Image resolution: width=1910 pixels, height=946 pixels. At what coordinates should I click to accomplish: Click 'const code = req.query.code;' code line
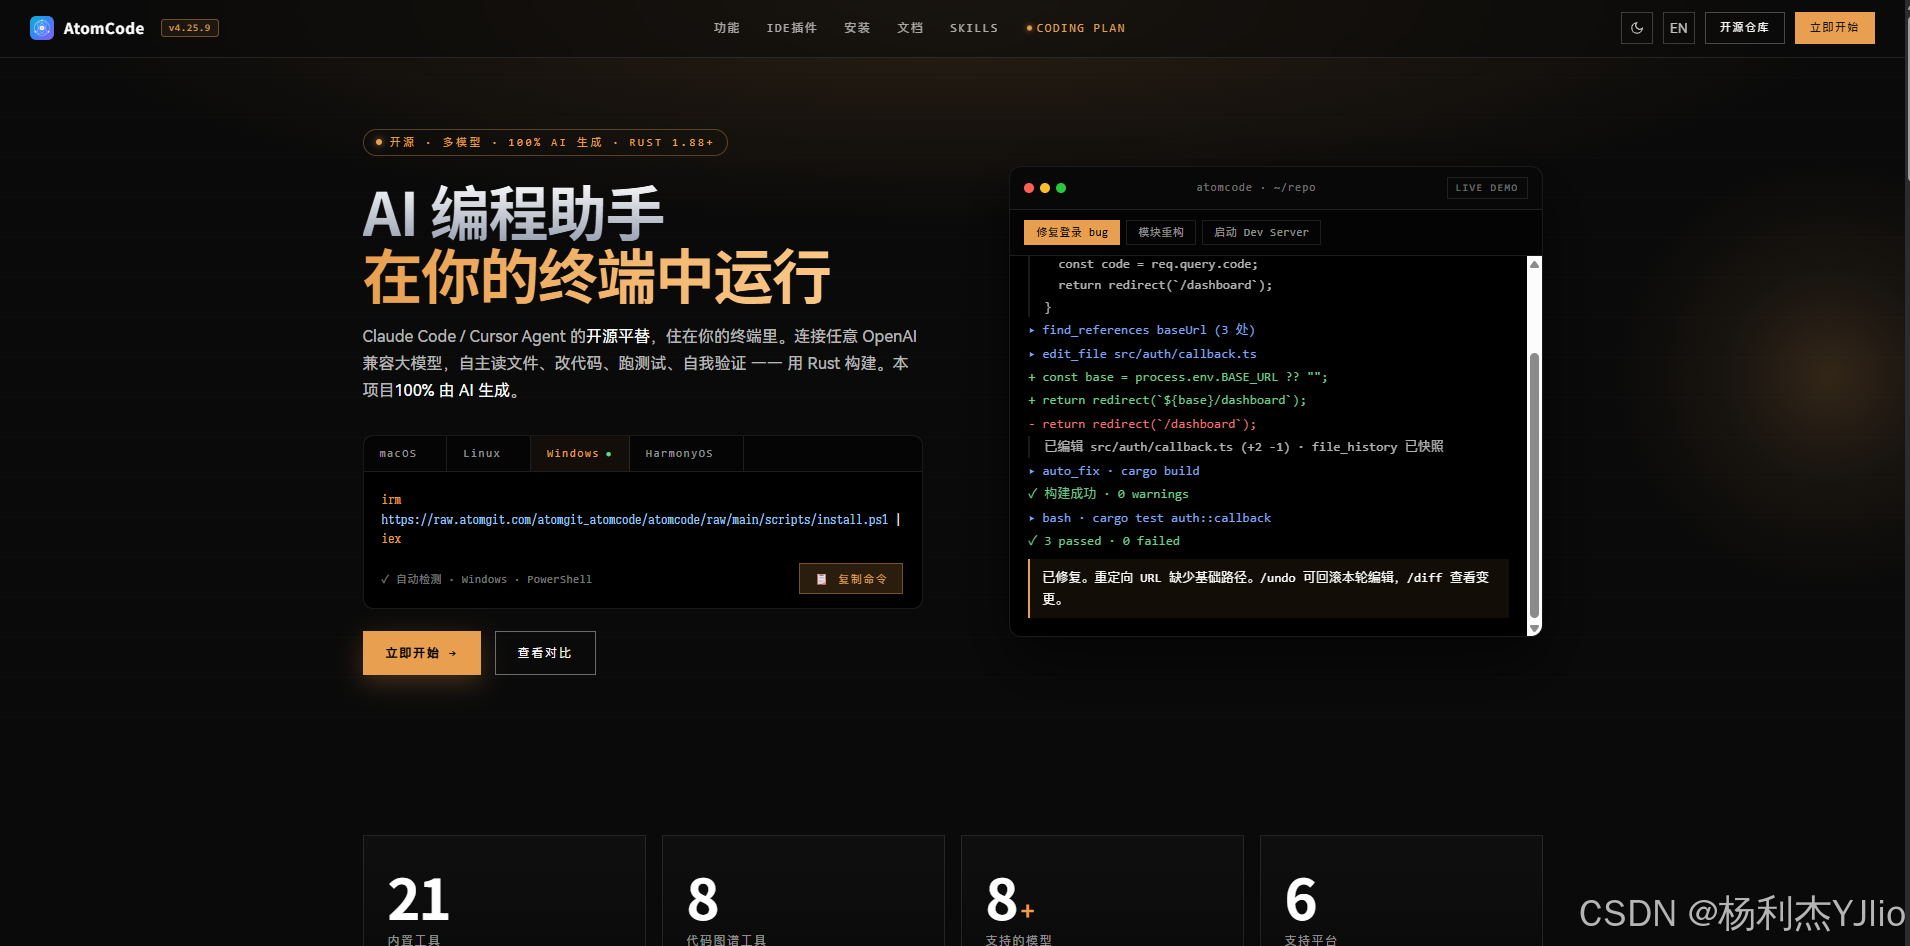pyautogui.click(x=1158, y=264)
